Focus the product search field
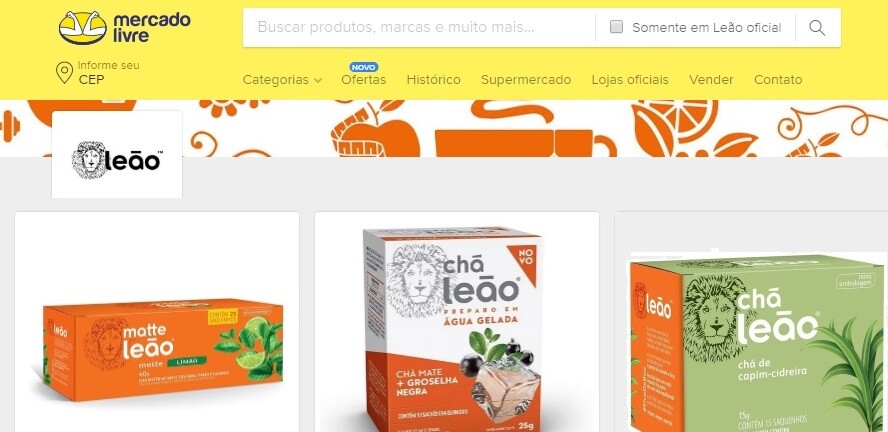This screenshot has width=888, height=432. click(x=419, y=27)
